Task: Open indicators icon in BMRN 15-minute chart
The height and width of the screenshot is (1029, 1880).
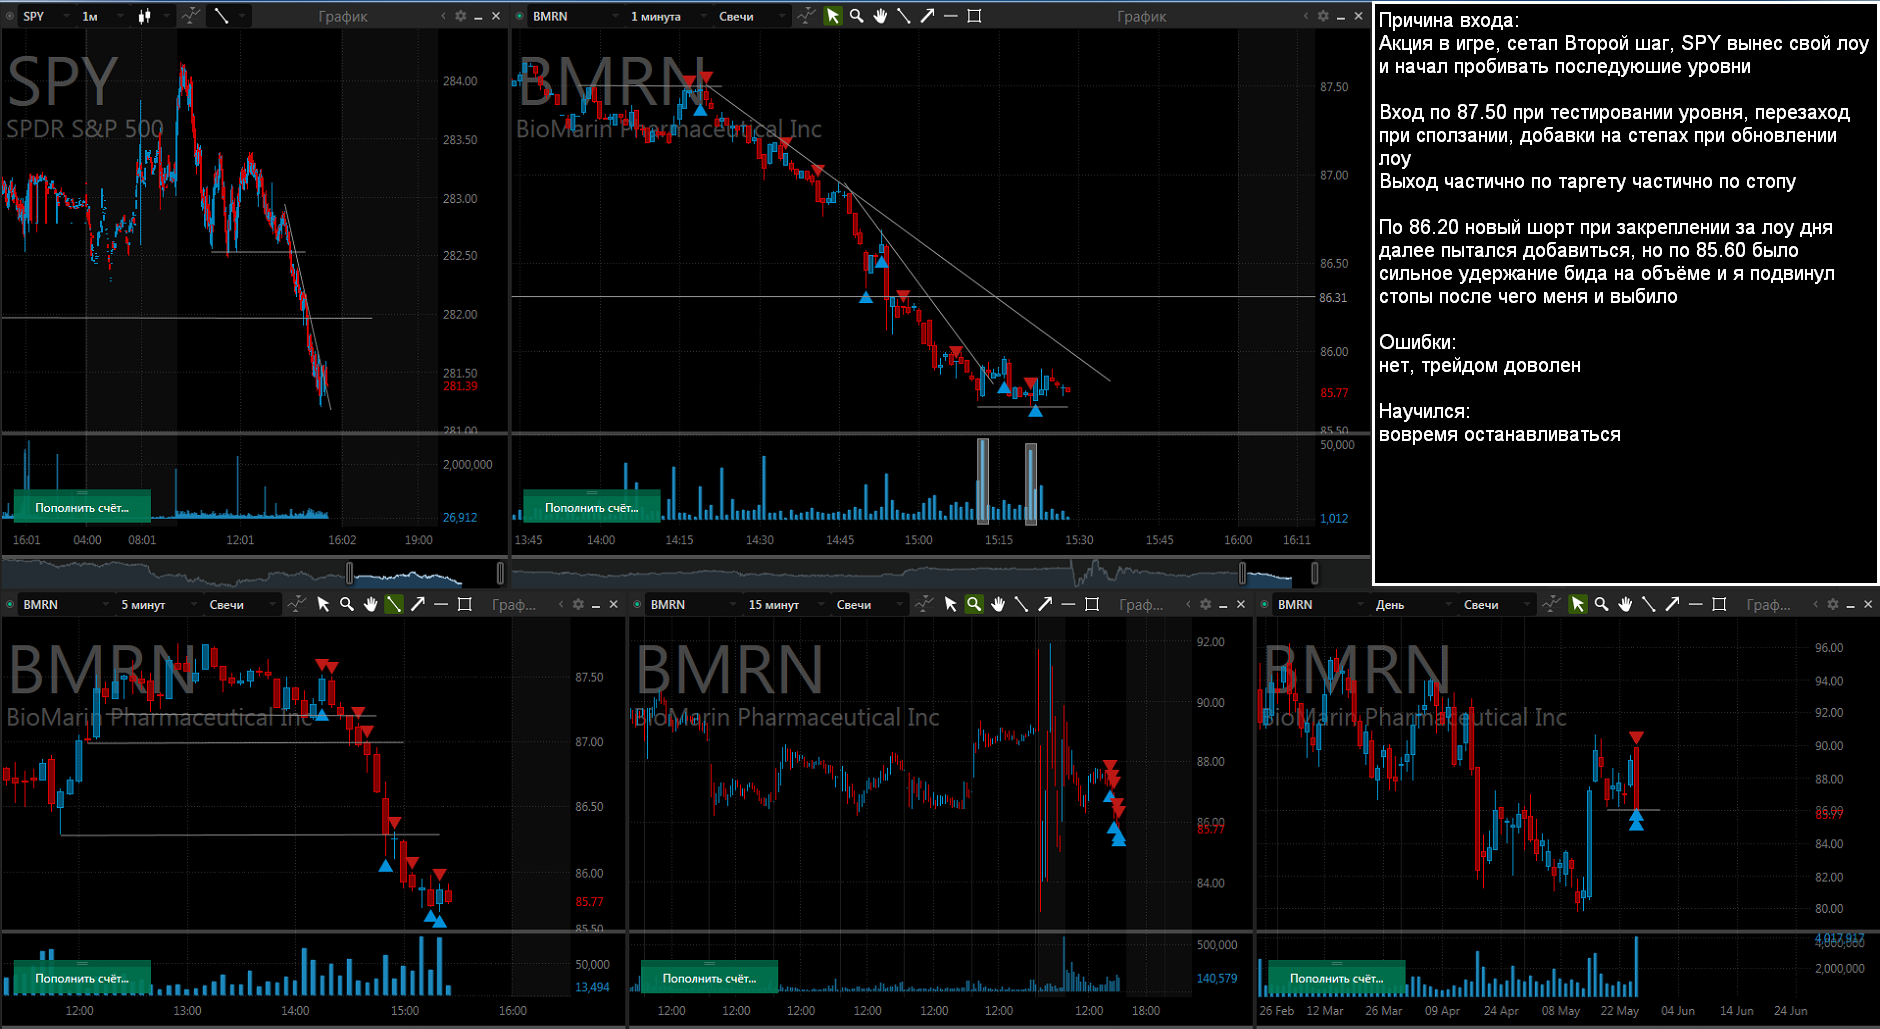Action: click(x=924, y=604)
